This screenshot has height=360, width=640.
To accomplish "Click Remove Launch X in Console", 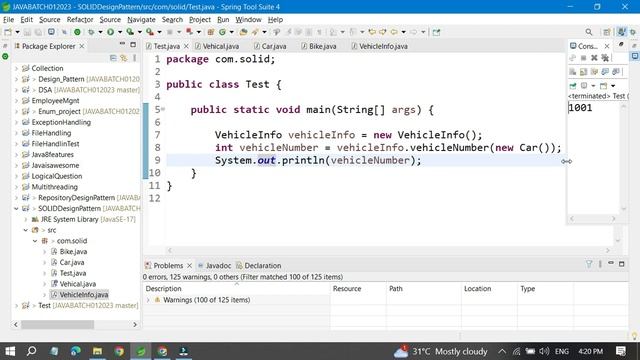I will click(594, 58).
